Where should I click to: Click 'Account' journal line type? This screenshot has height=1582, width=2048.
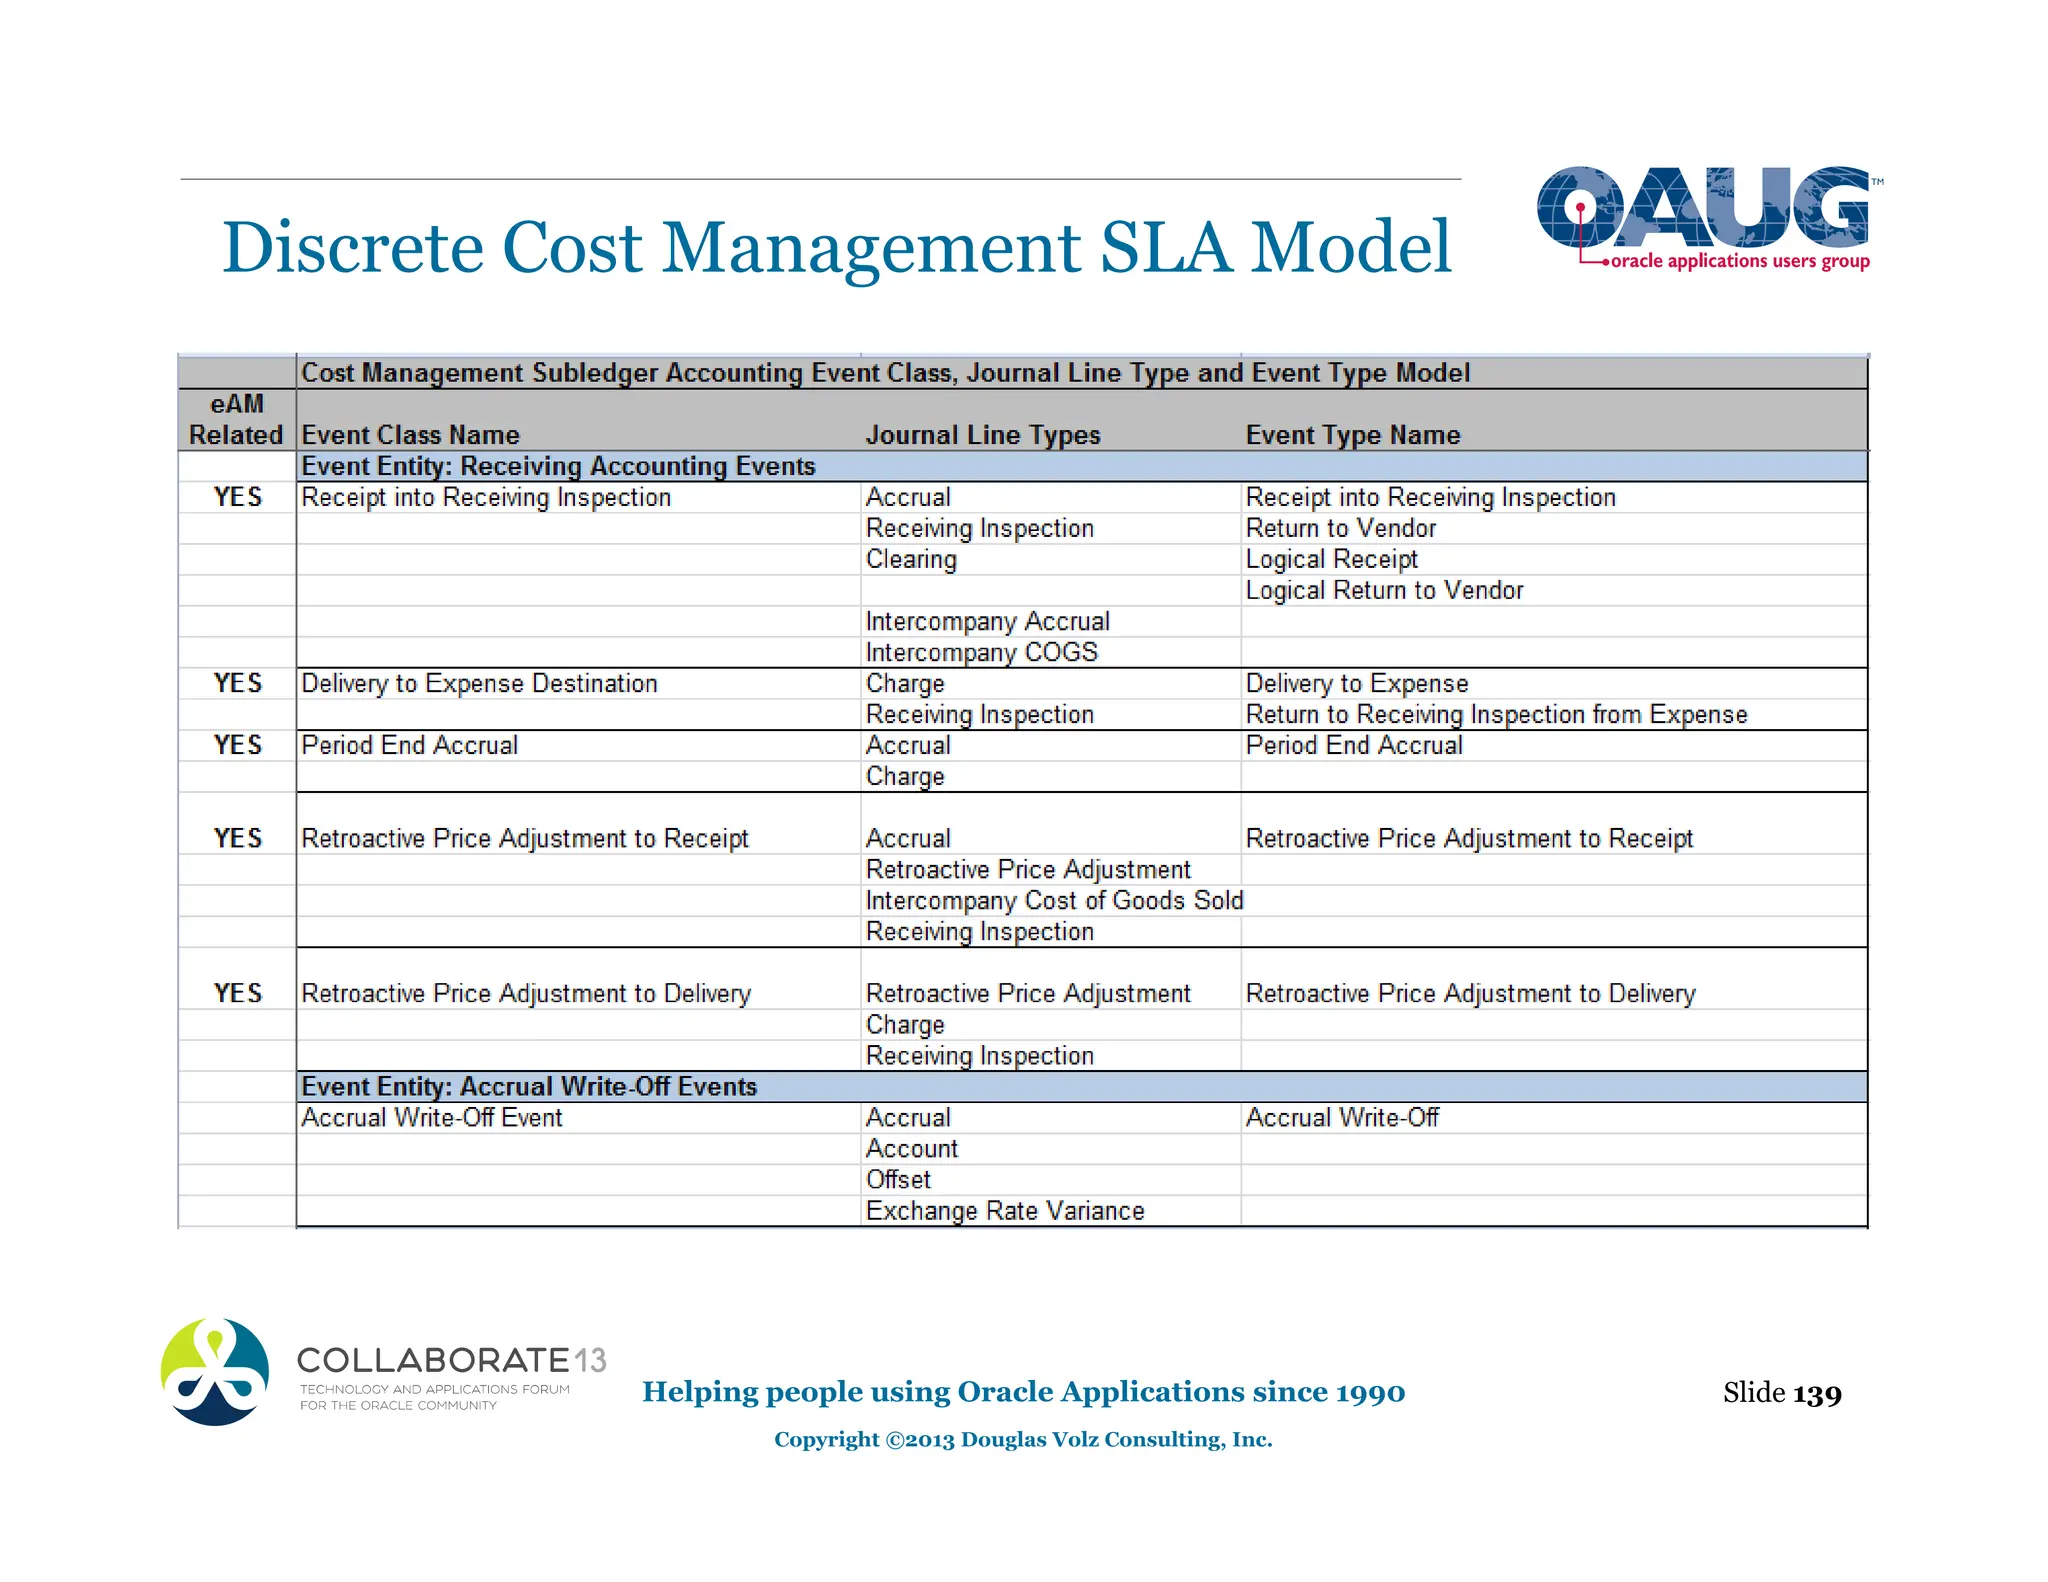click(911, 1149)
